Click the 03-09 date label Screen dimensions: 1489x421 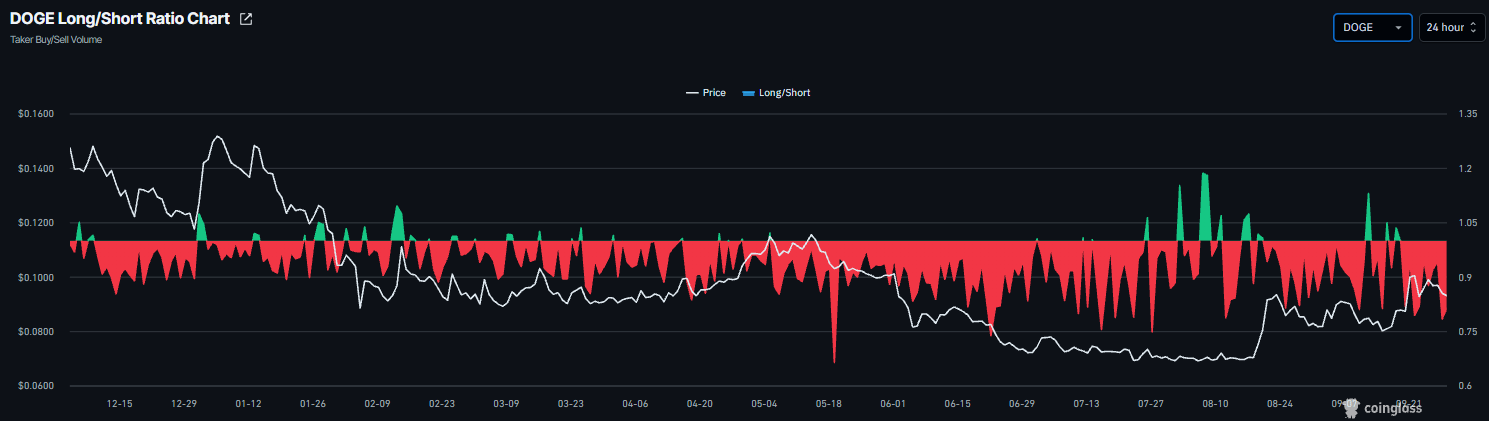click(506, 404)
